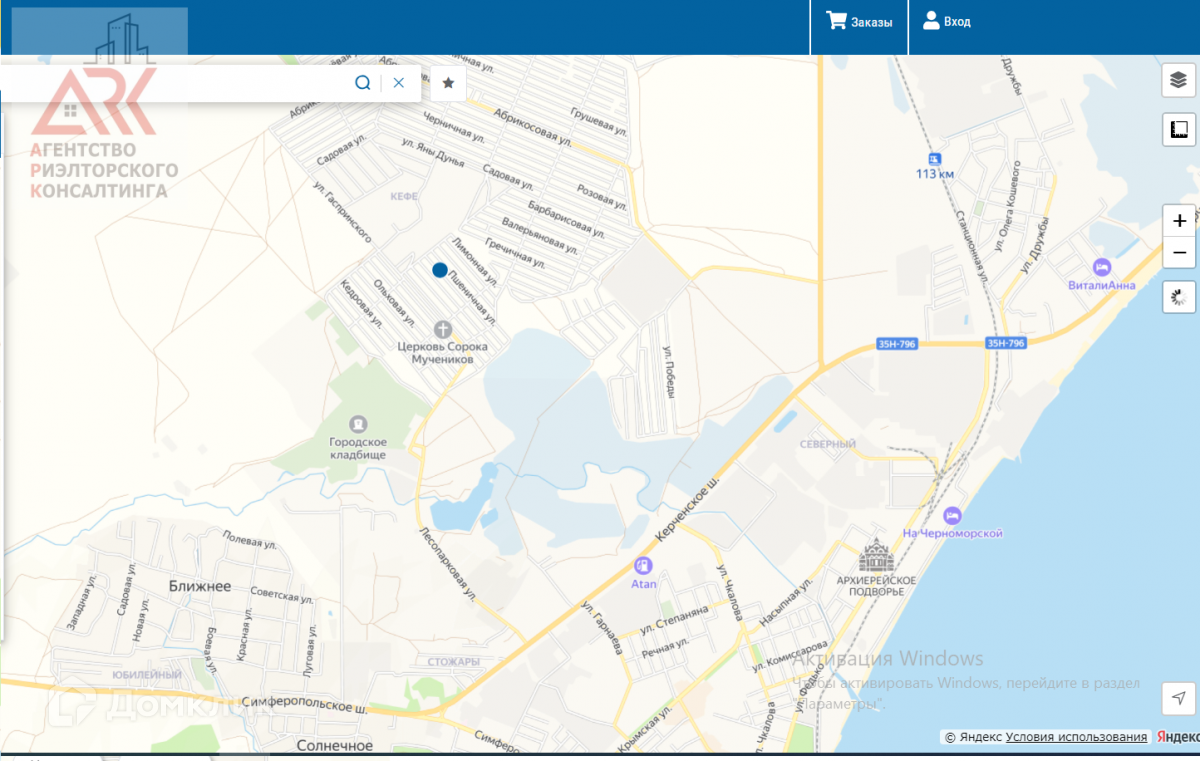Open favorites star button

[448, 83]
